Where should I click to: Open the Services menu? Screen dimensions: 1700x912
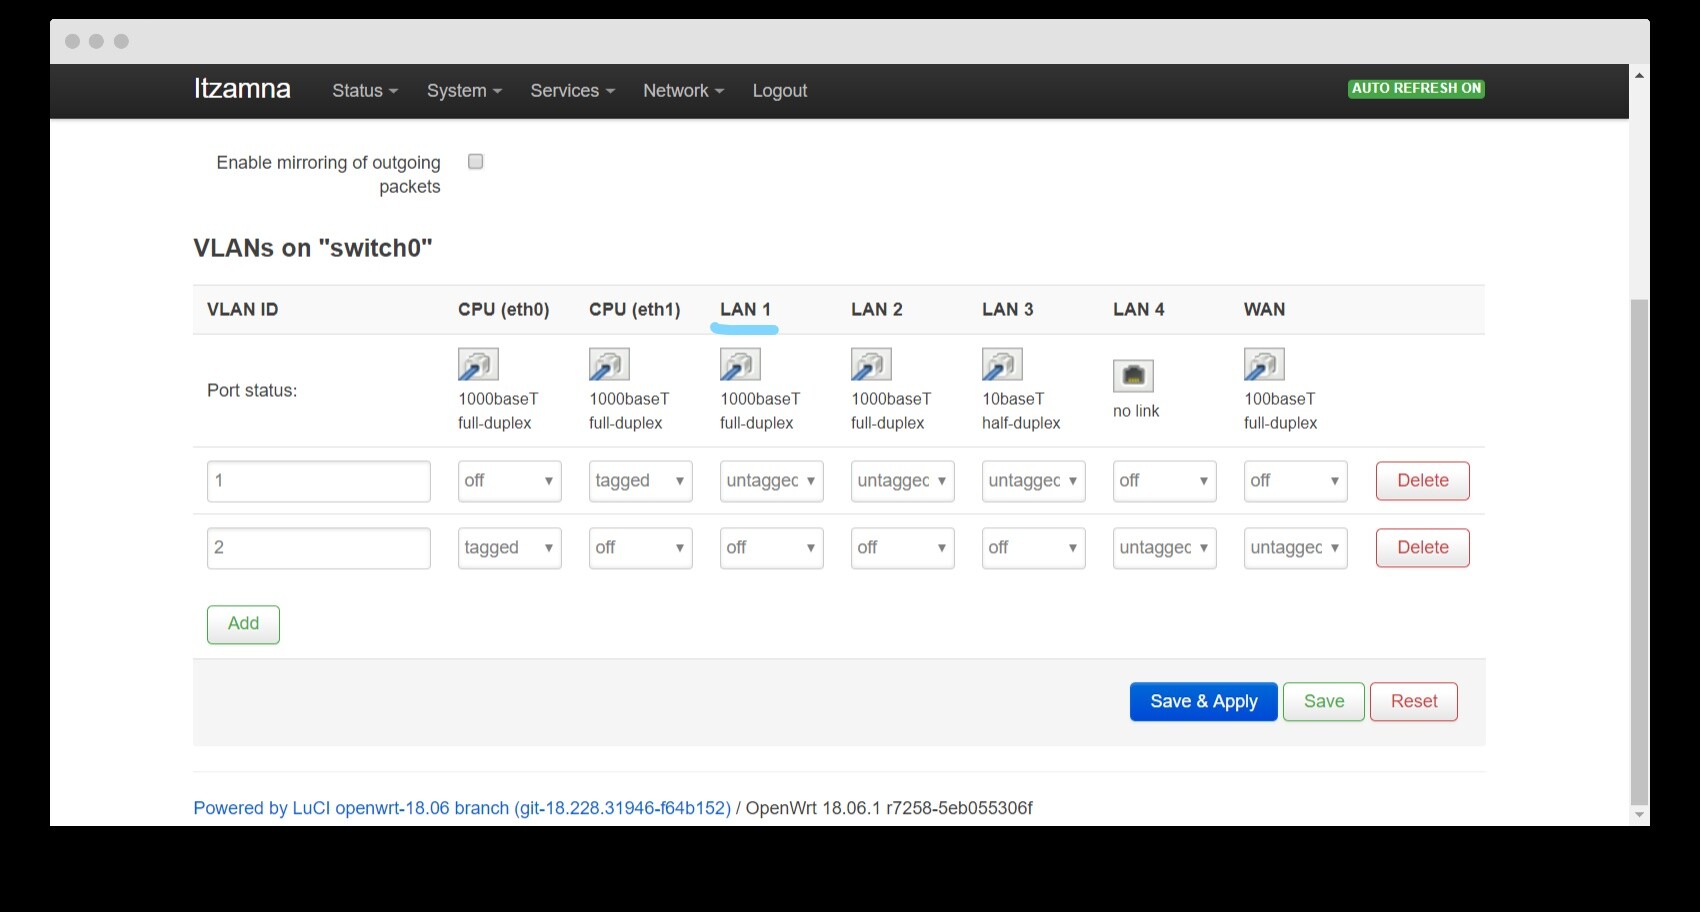(572, 91)
